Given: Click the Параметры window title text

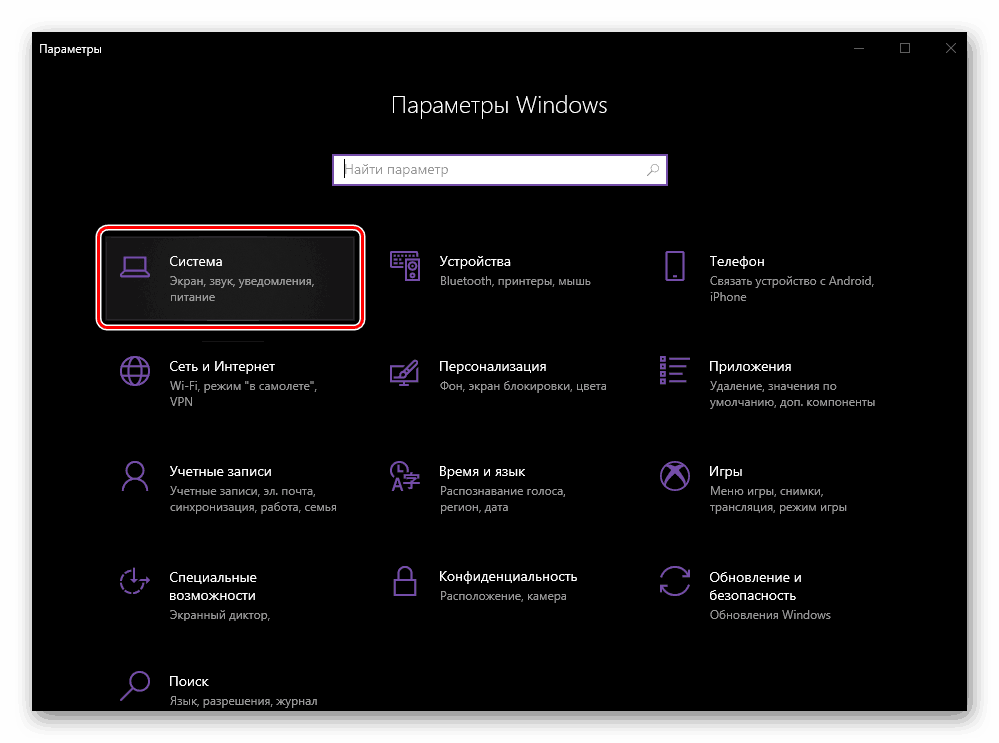Looking at the screenshot, I should tap(70, 49).
